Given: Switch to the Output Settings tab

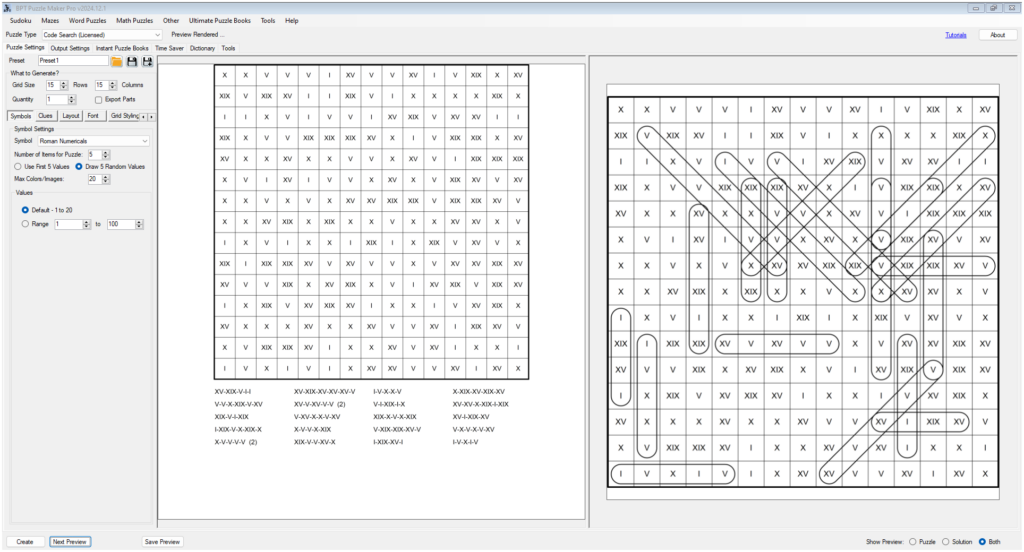Looking at the screenshot, I should click(70, 48).
